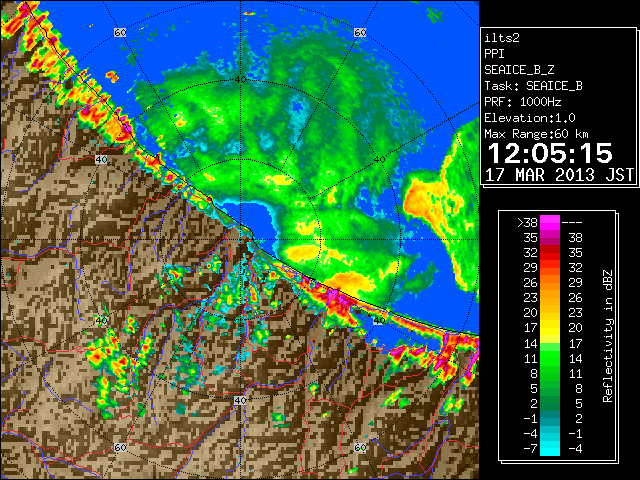
Task: Click the northeast '60' range ring label
Action: click(x=360, y=32)
